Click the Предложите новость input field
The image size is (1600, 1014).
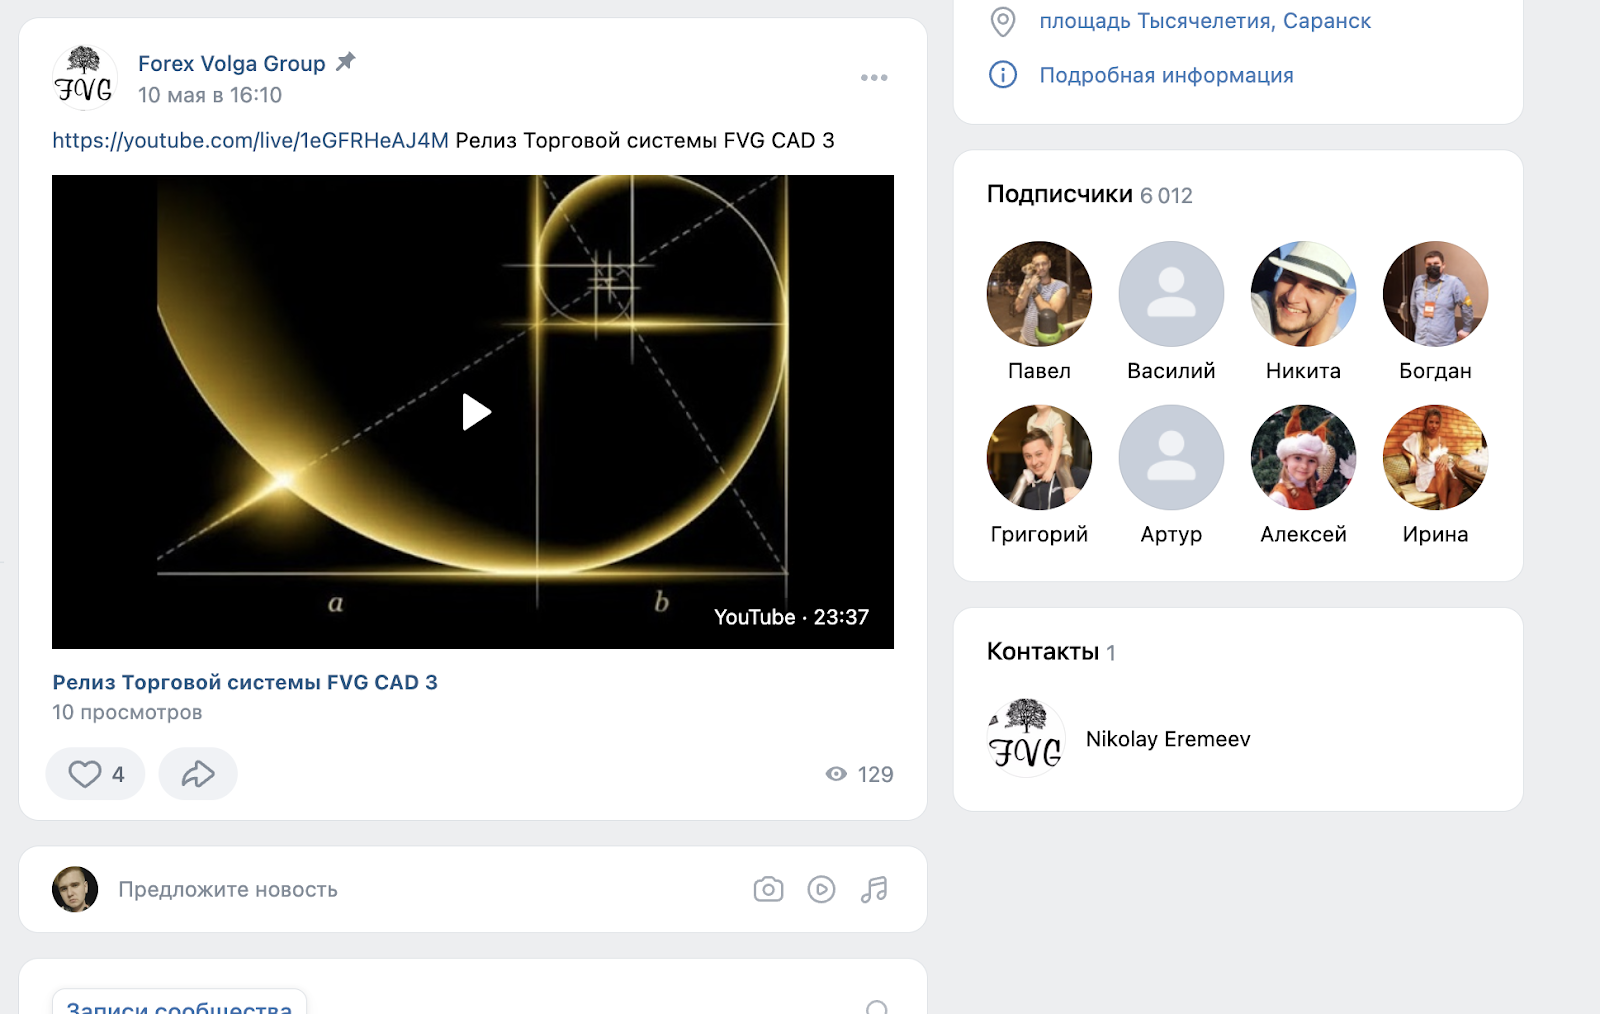[x=228, y=890]
